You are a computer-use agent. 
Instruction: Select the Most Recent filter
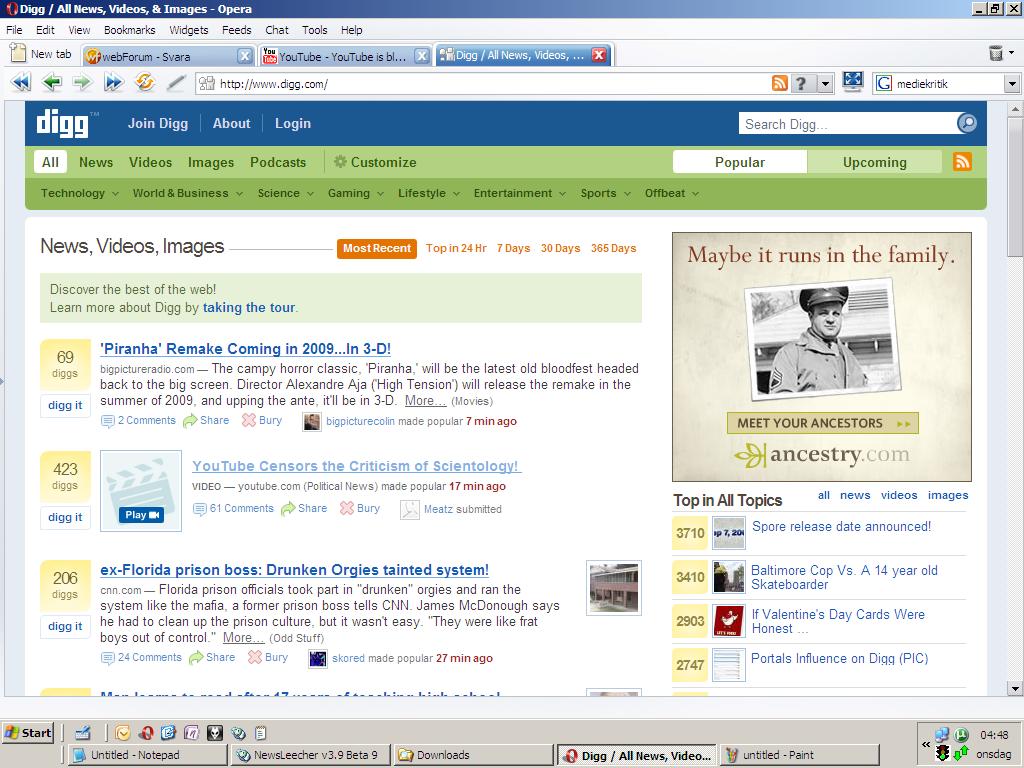click(x=377, y=248)
